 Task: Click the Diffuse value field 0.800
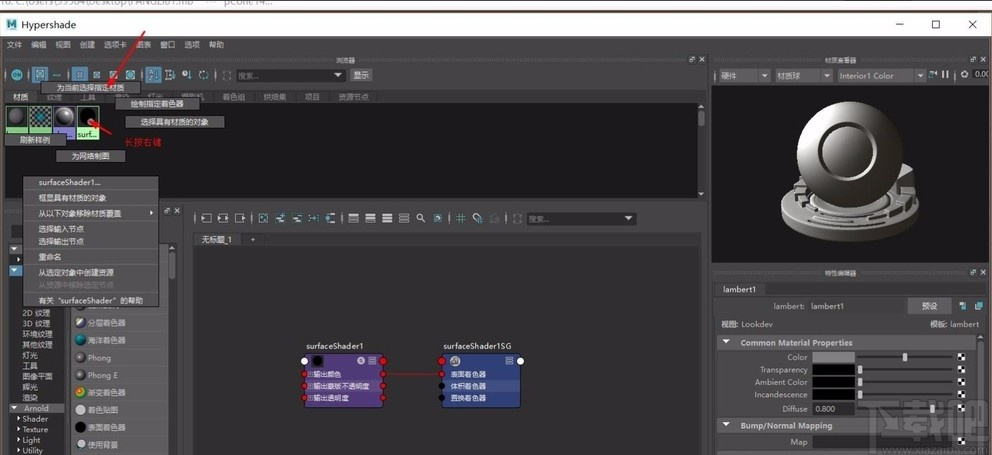coord(833,409)
